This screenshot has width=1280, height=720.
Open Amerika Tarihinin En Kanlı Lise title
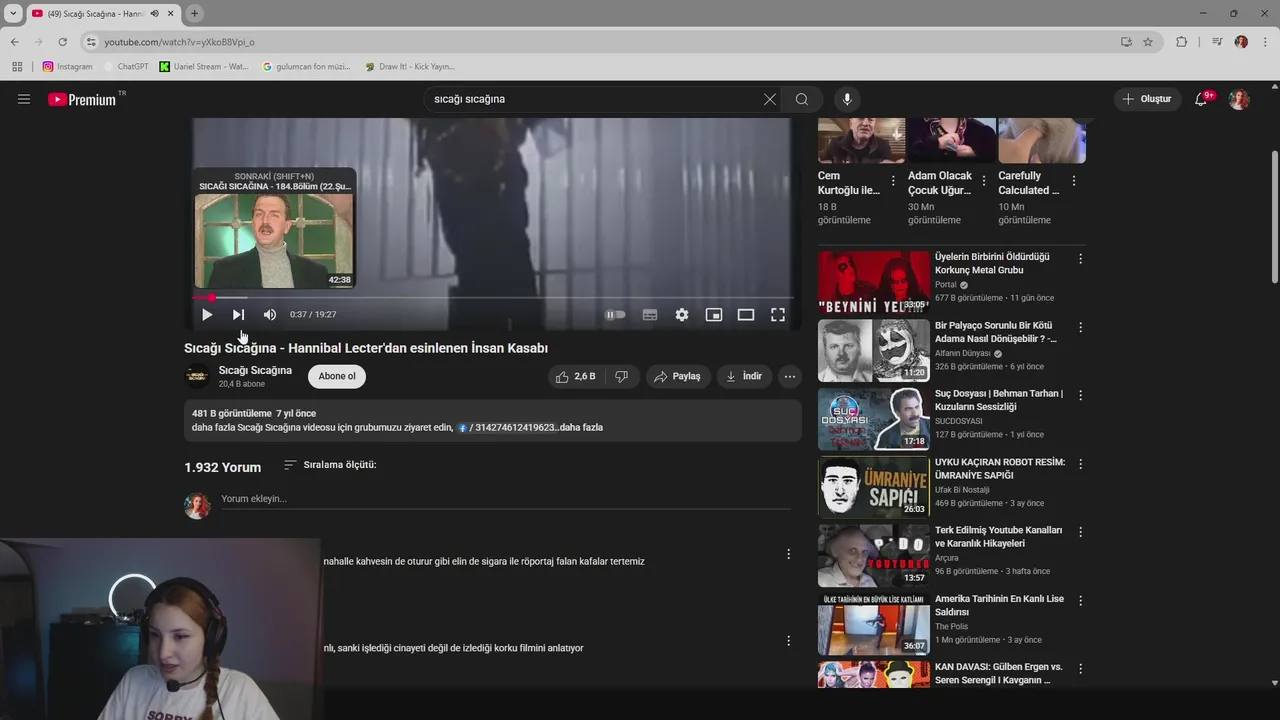[999, 605]
